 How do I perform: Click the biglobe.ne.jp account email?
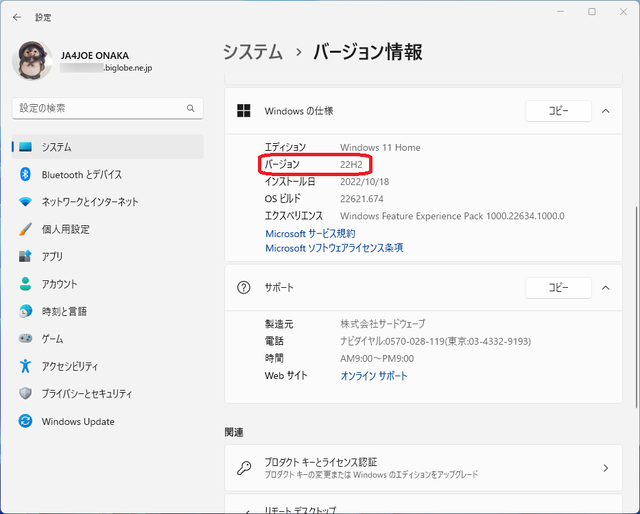(106, 68)
